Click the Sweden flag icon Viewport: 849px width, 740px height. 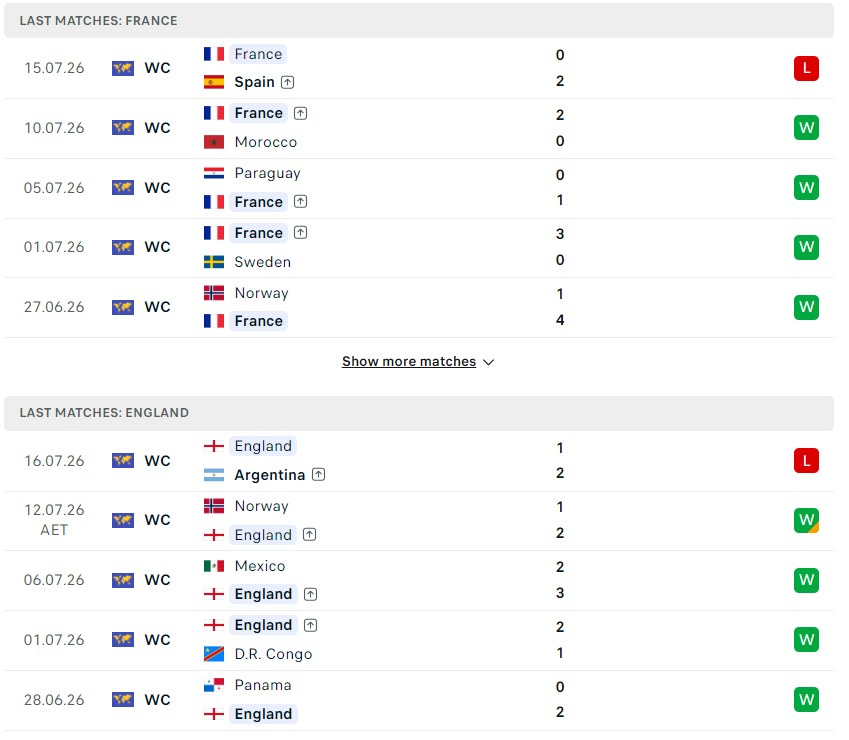pos(214,262)
